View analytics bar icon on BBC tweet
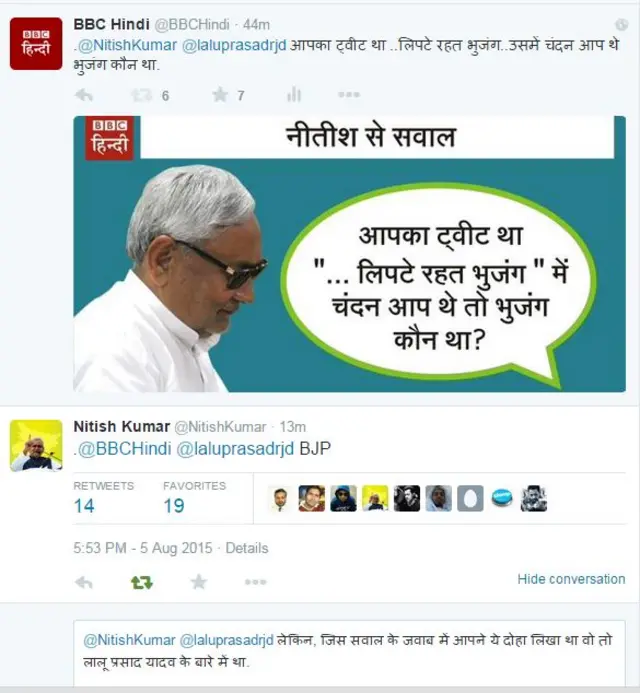The height and width of the screenshot is (693, 640). (x=294, y=95)
